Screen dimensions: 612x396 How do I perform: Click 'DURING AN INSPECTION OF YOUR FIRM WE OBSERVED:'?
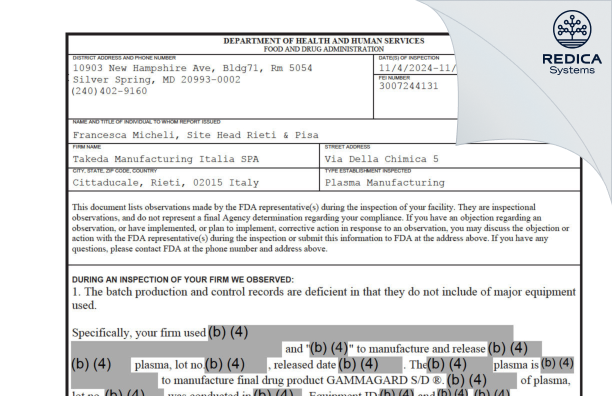point(183,280)
